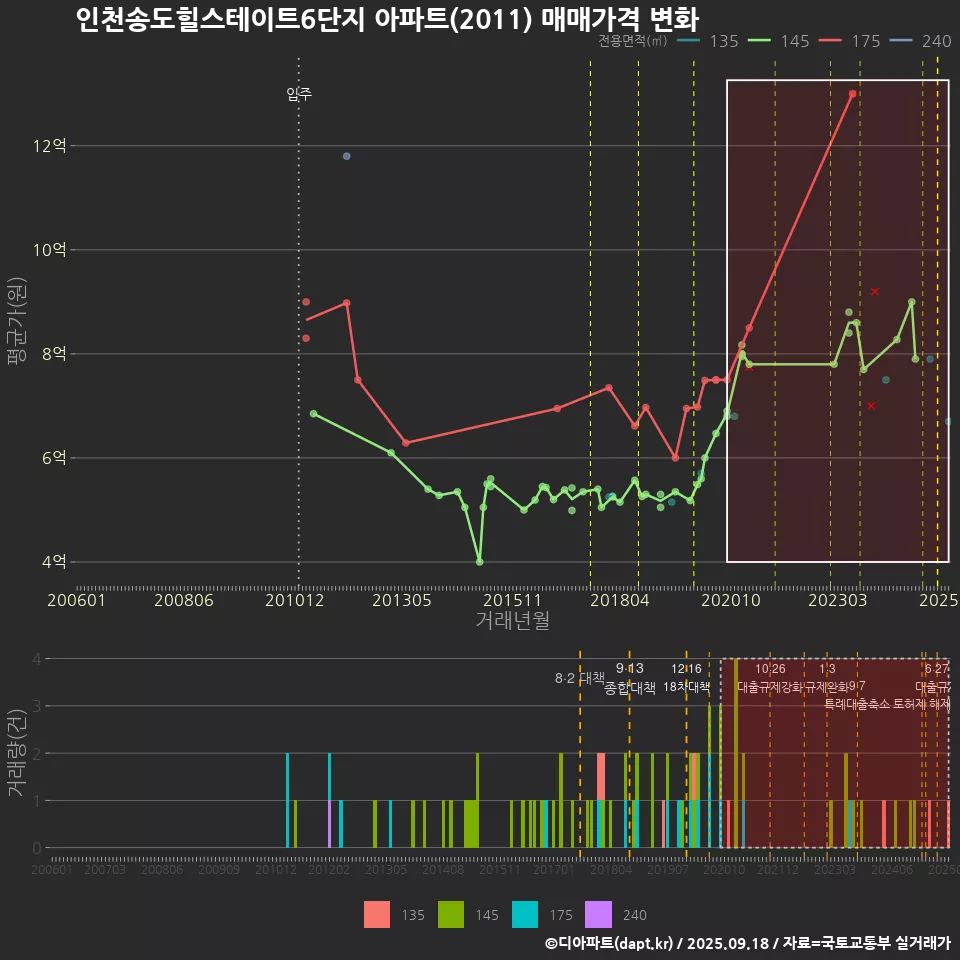This screenshot has width=960, height=960.
Task: Select the purple 240 swatch in bottom legend
Action: pyautogui.click(x=598, y=914)
